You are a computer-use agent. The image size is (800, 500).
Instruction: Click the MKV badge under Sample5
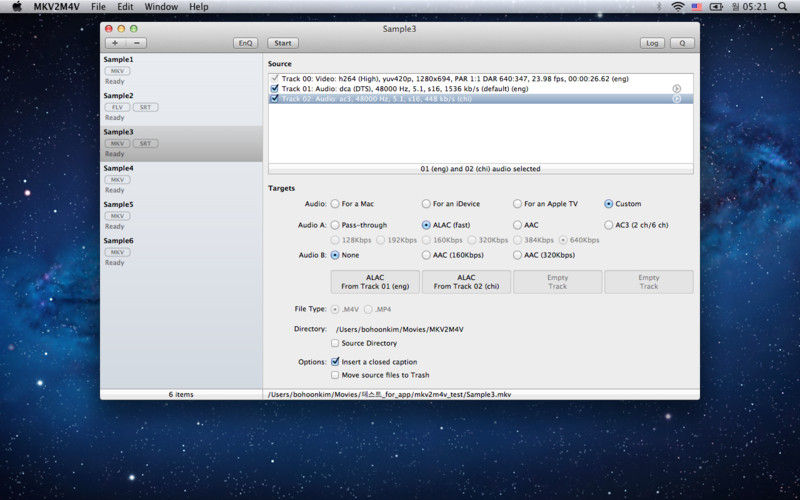(x=117, y=216)
